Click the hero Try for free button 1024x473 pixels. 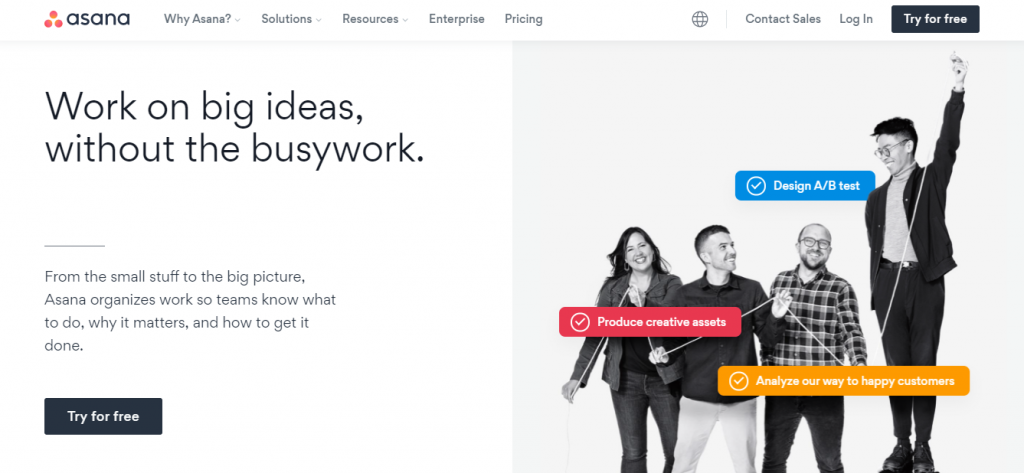103,416
